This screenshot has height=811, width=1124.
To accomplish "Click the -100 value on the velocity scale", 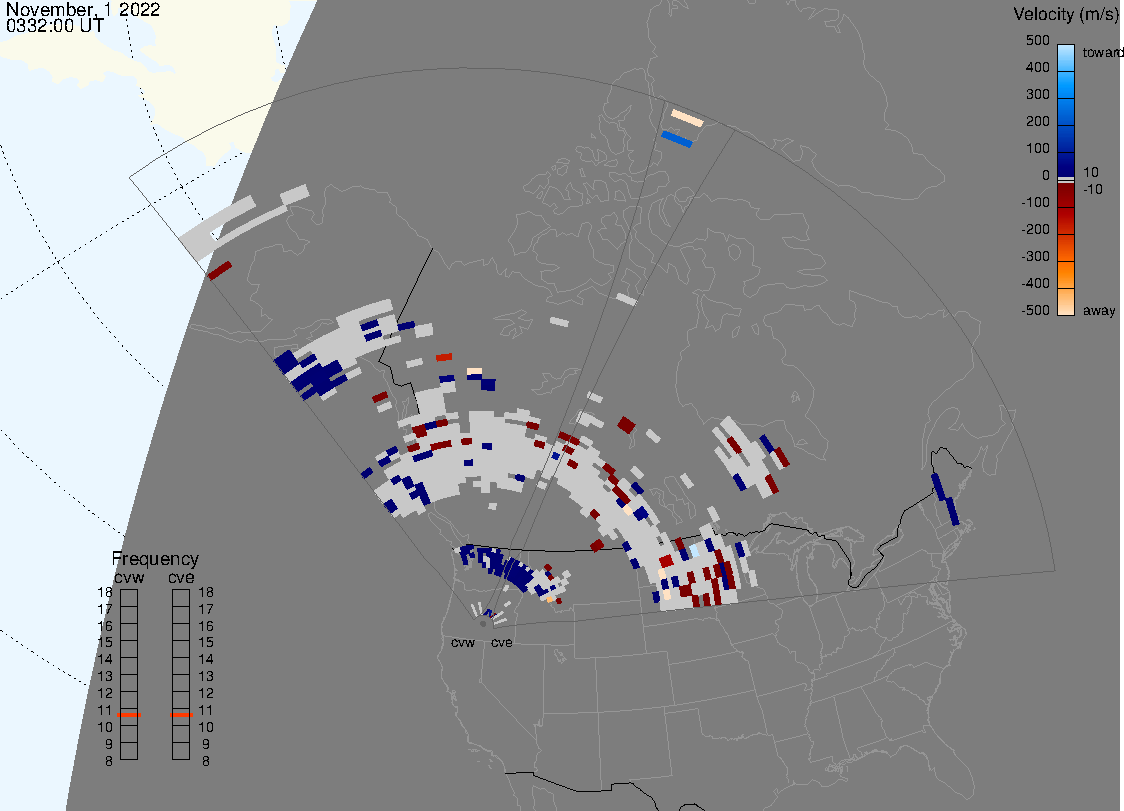I will (x=1035, y=202).
